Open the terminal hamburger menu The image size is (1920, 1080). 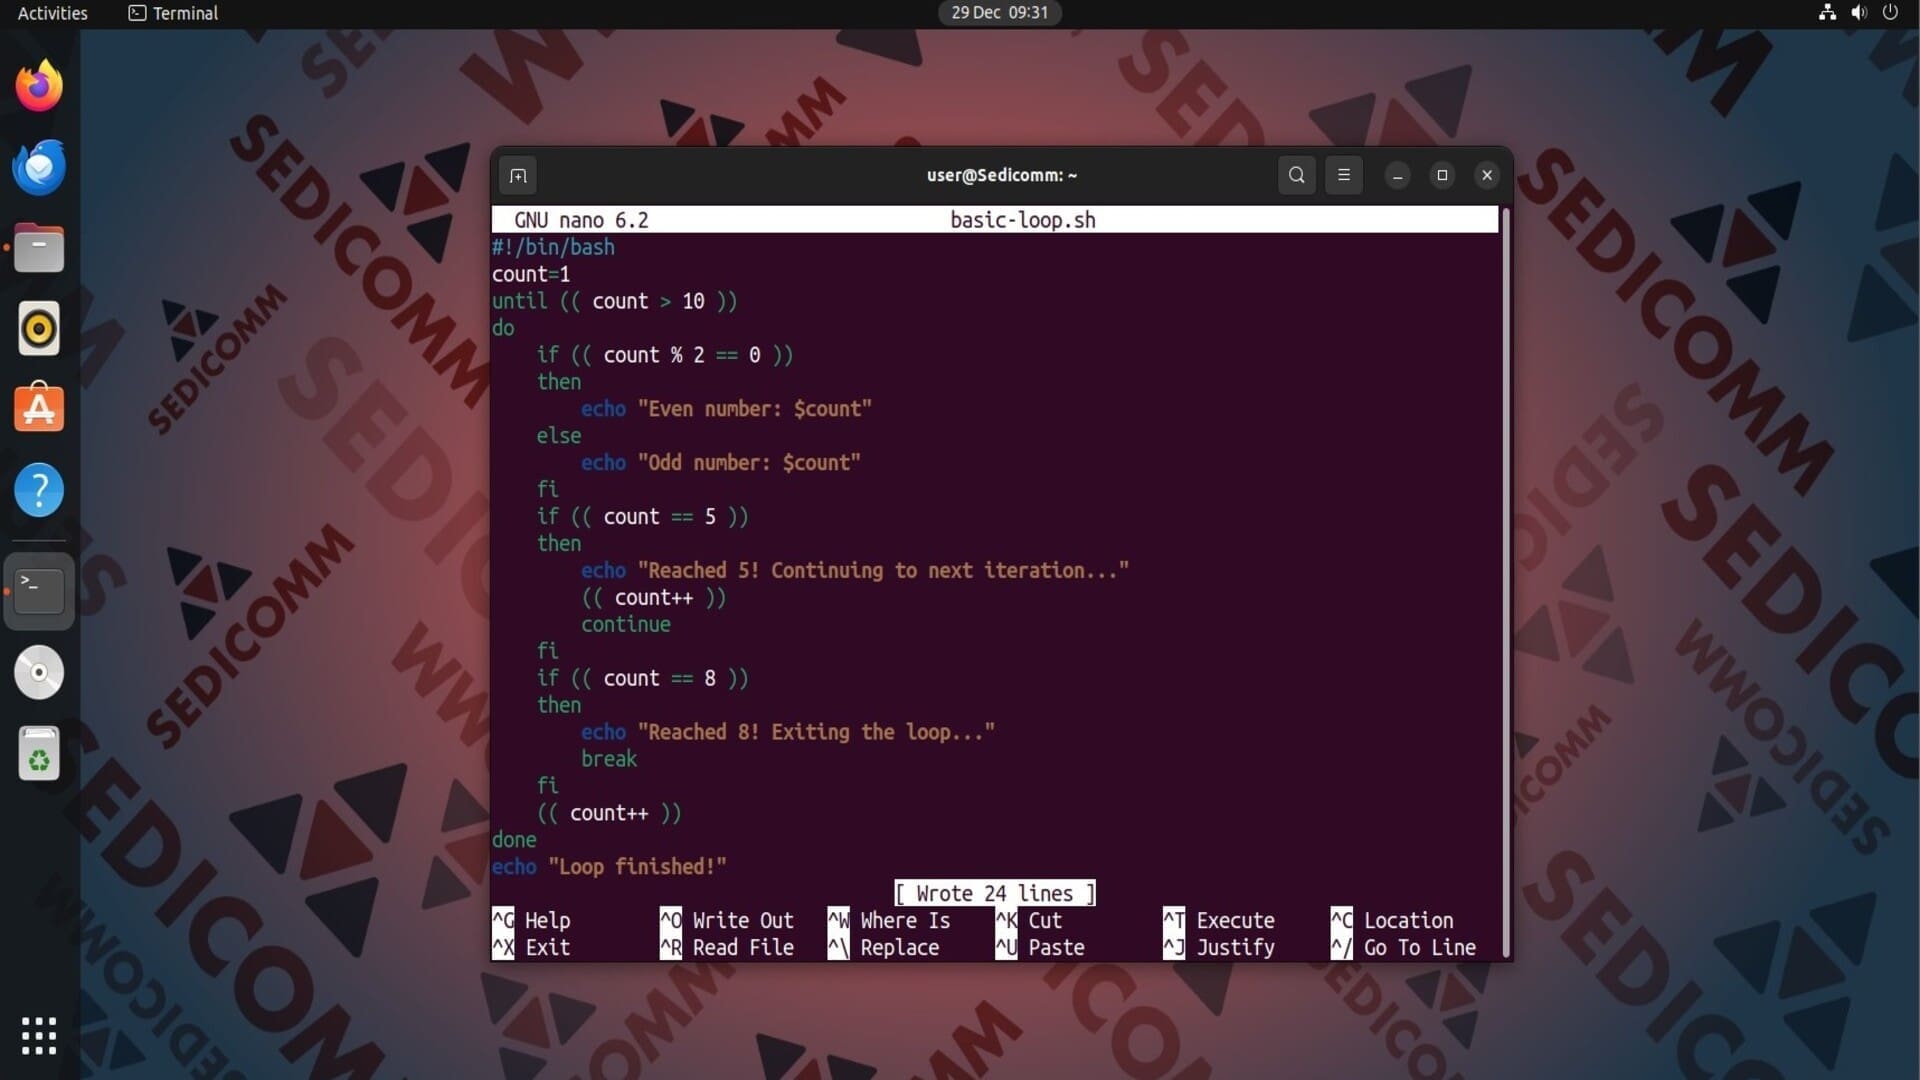(1343, 175)
